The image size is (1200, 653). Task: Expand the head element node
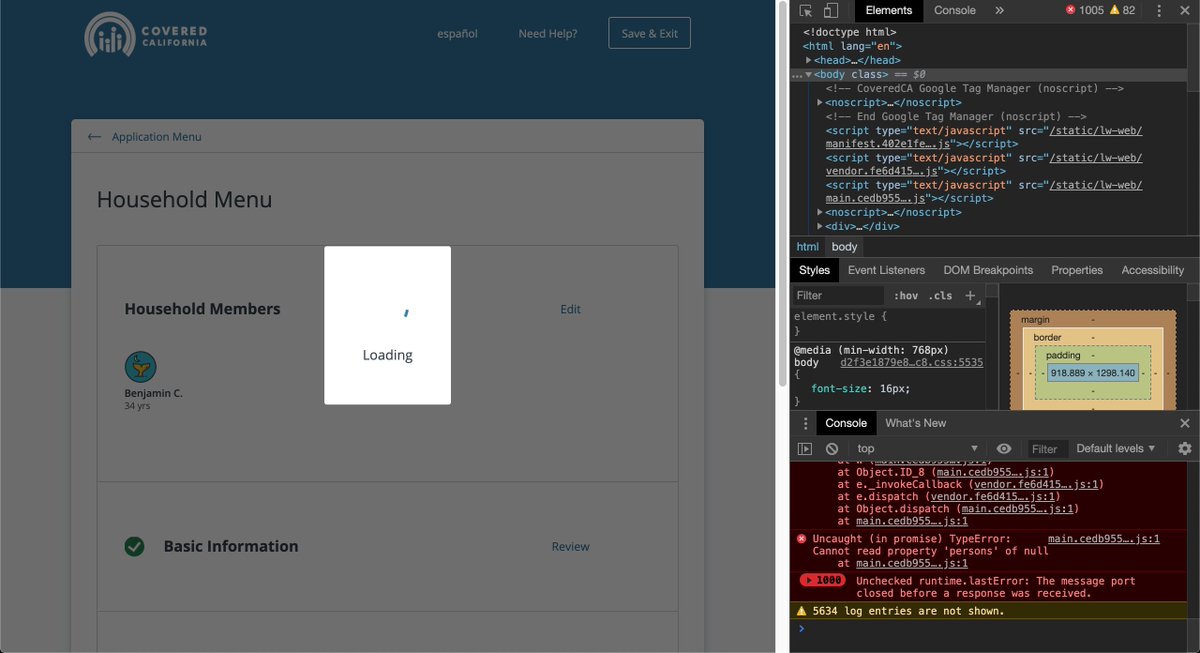pos(807,60)
